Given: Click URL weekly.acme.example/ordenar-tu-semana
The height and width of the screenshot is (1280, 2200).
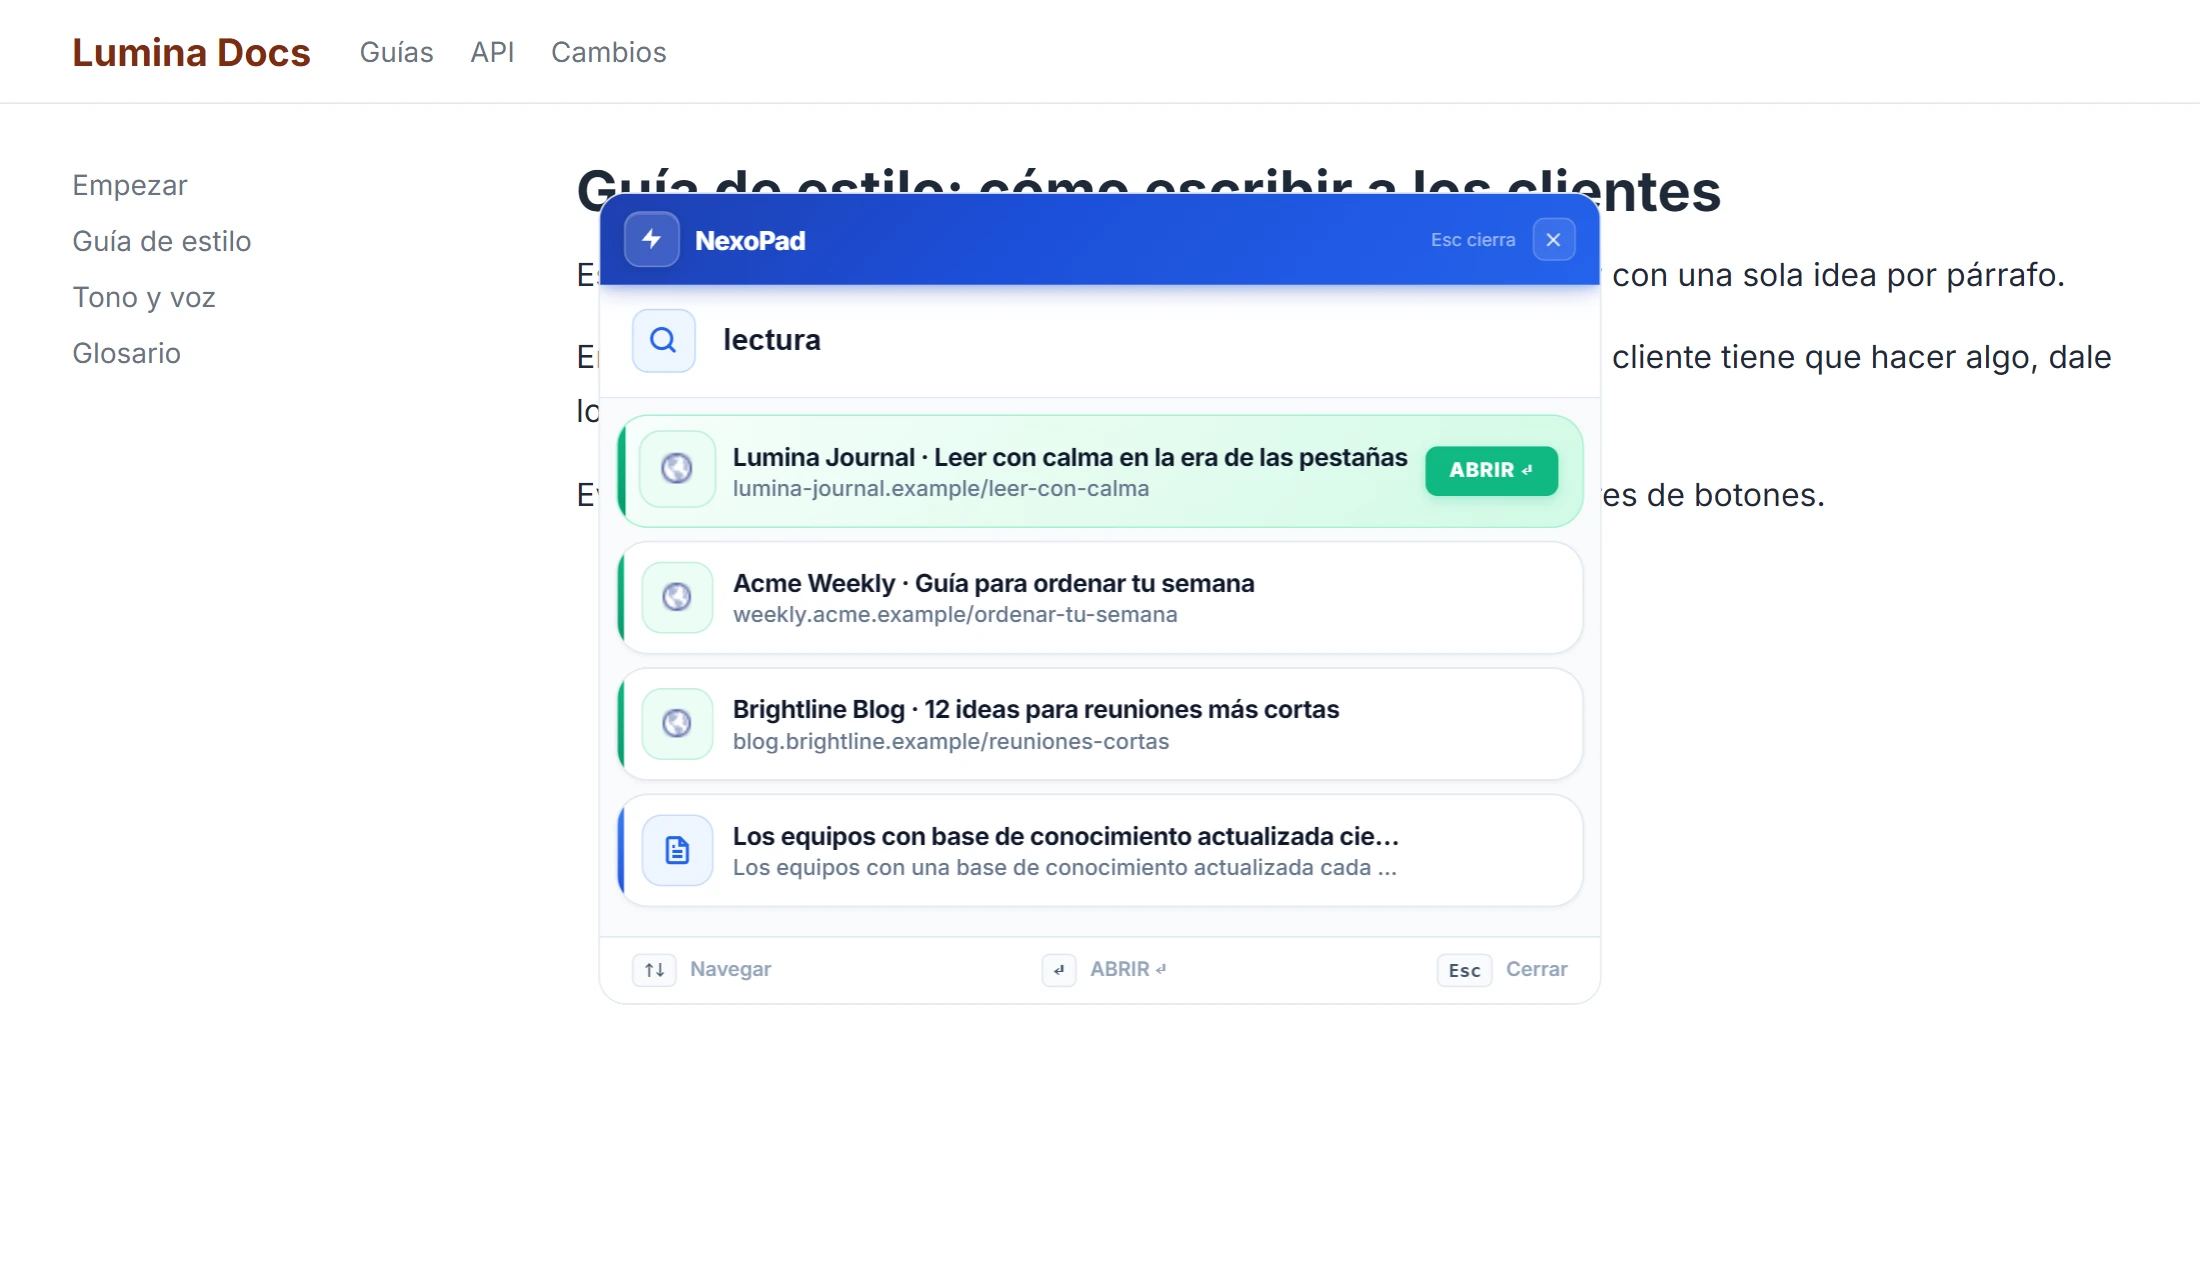Looking at the screenshot, I should [x=955, y=615].
